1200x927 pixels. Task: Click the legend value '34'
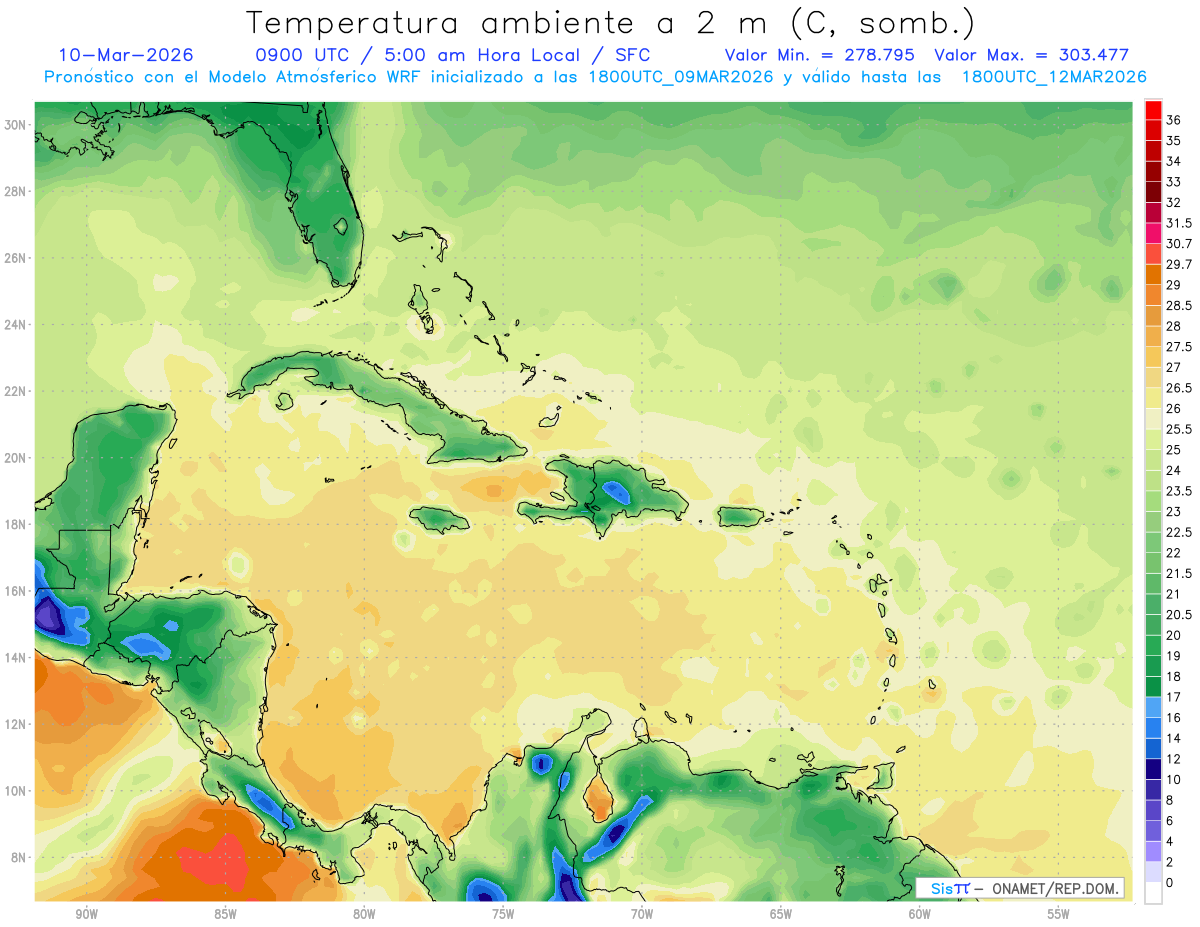pos(1174,161)
